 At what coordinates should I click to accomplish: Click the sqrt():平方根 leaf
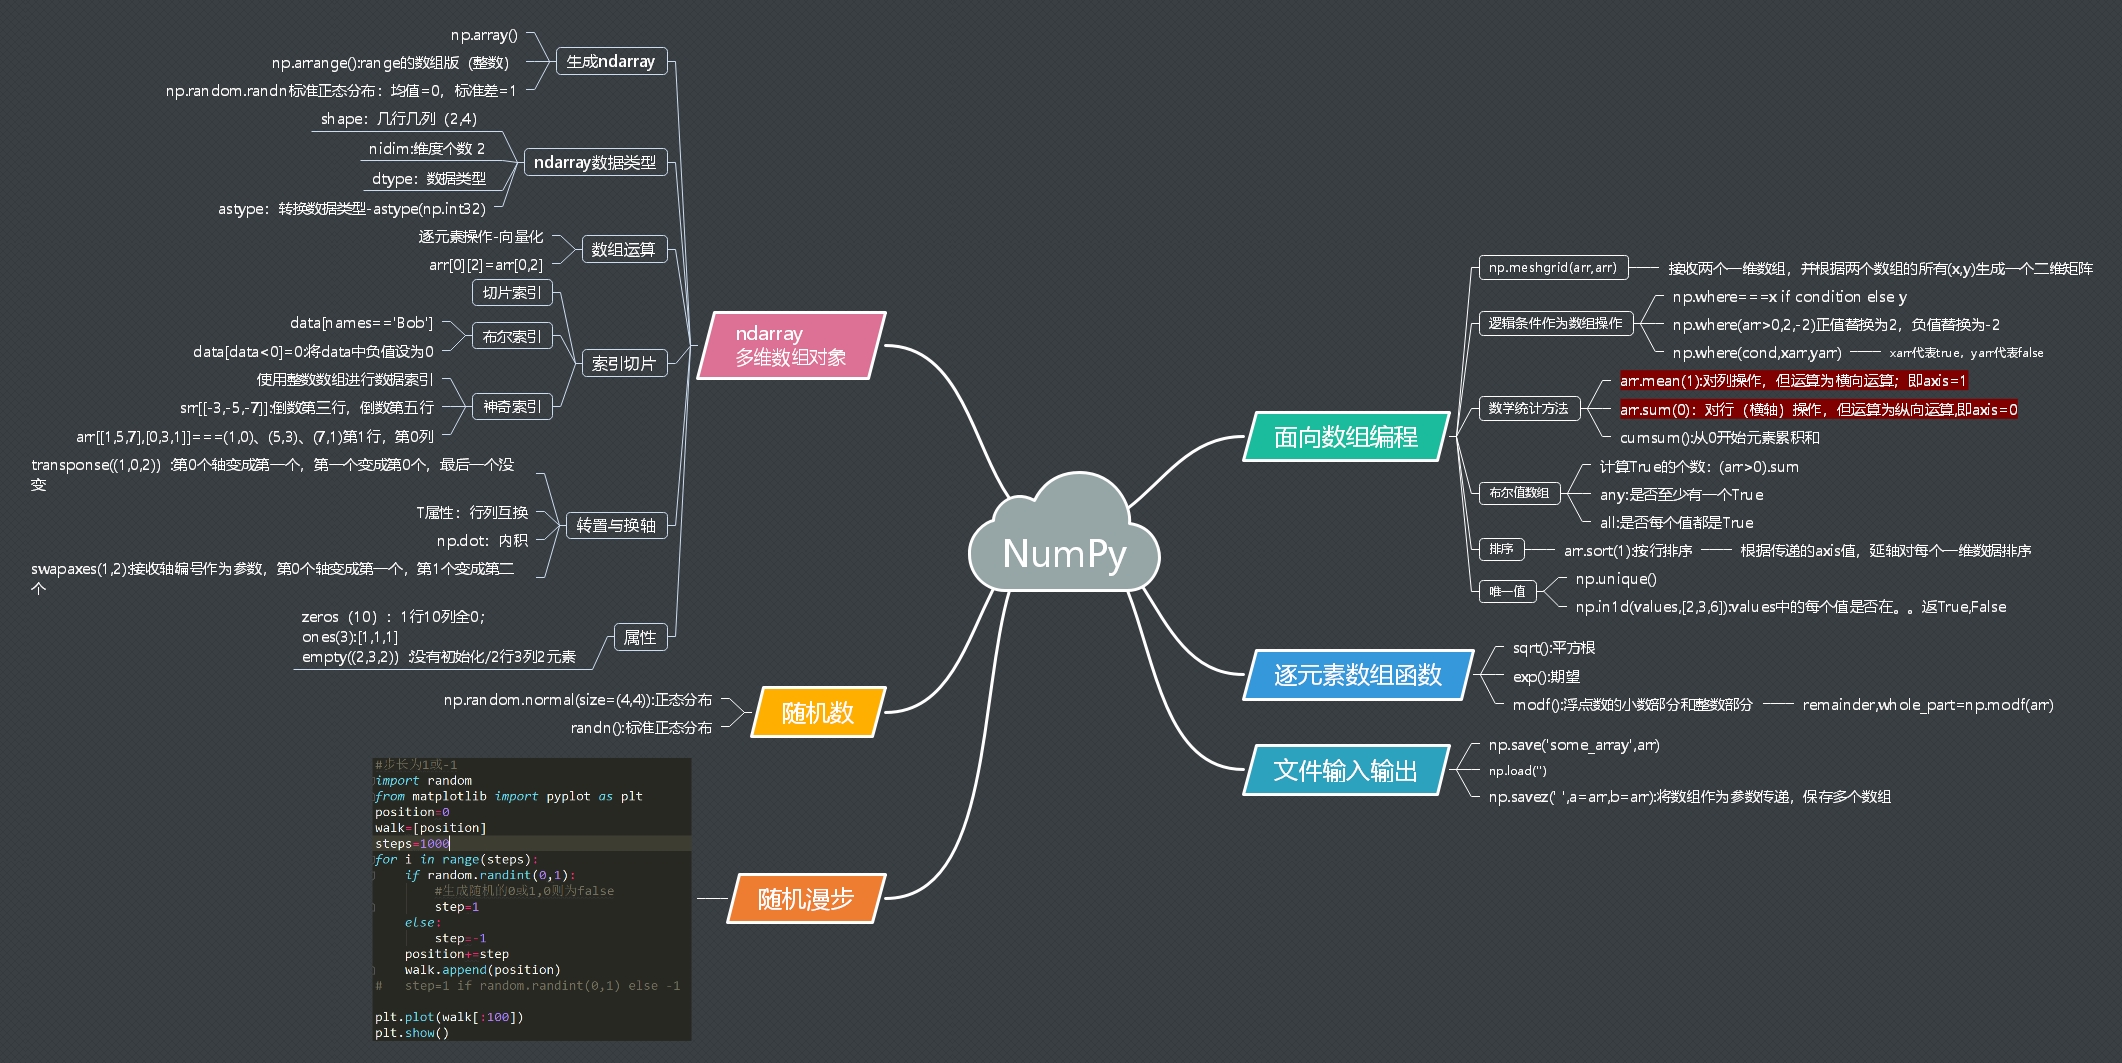pyautogui.click(x=1554, y=648)
